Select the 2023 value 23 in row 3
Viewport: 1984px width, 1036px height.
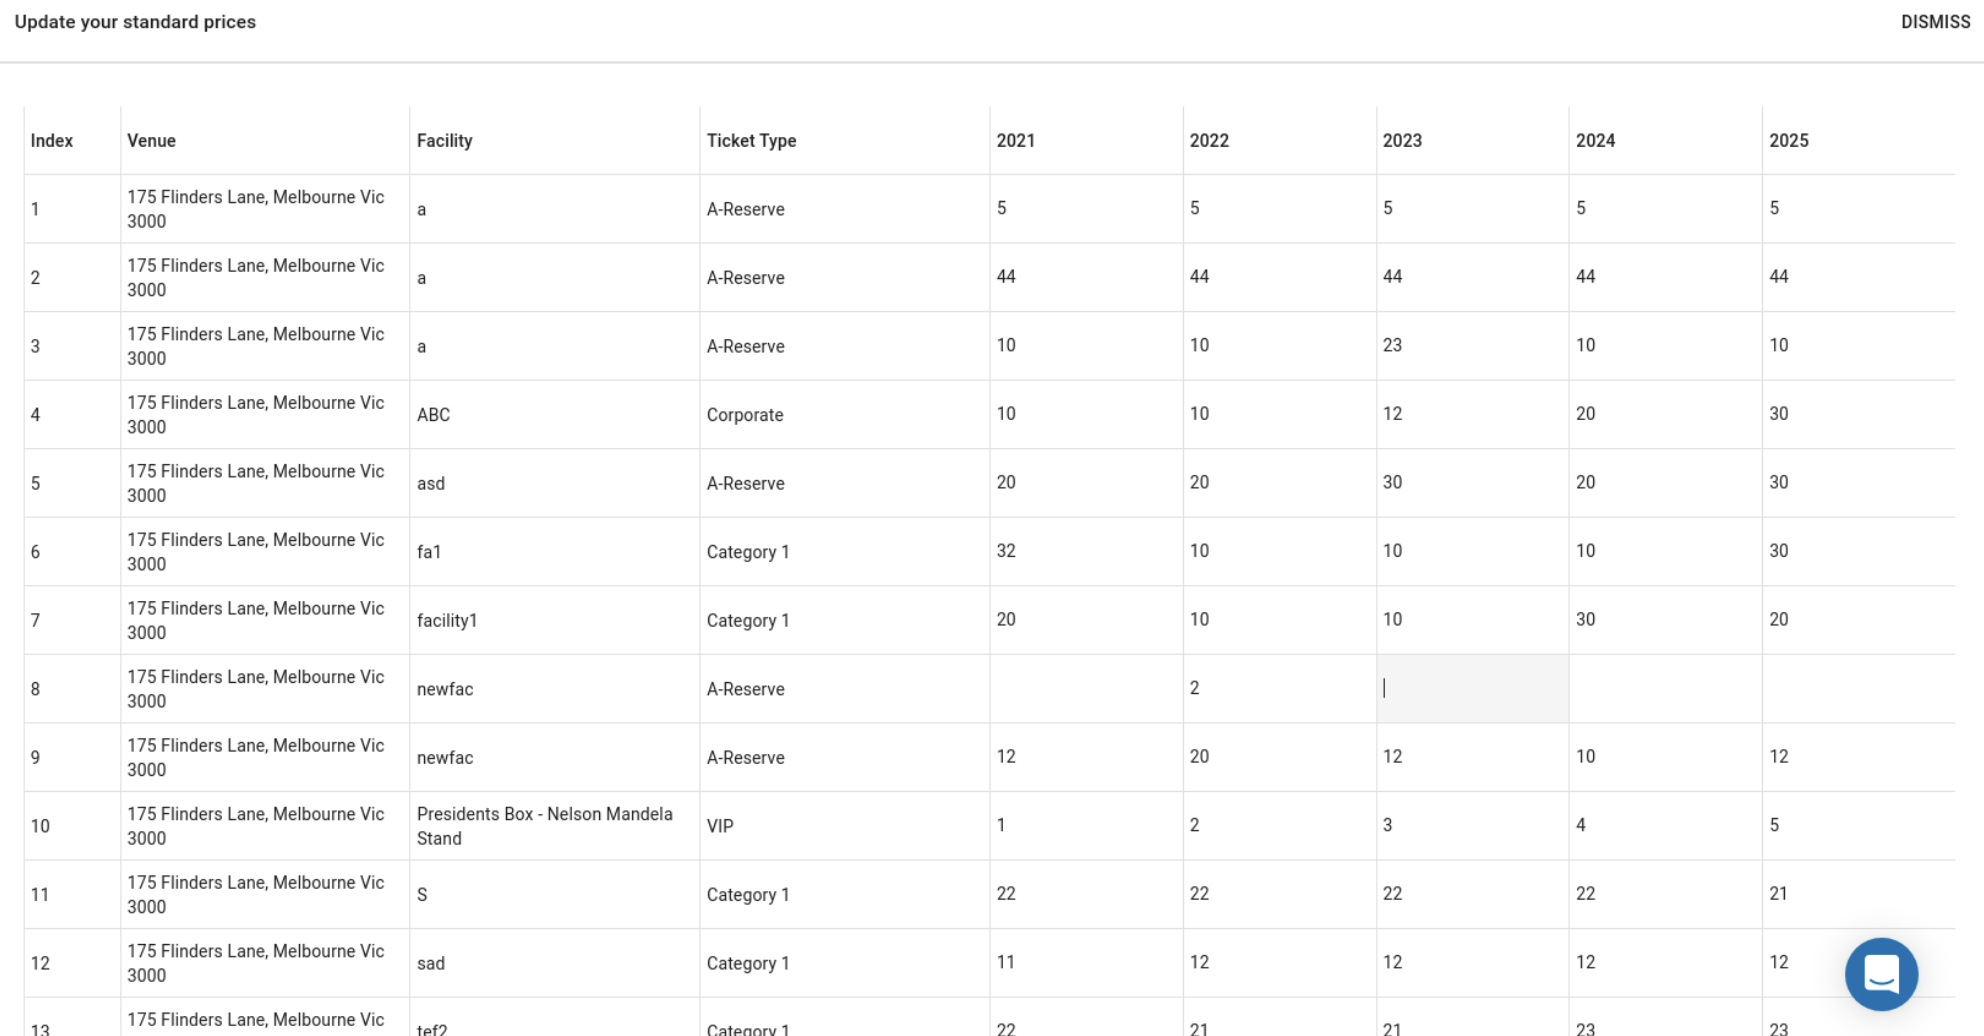pyautogui.click(x=1392, y=345)
